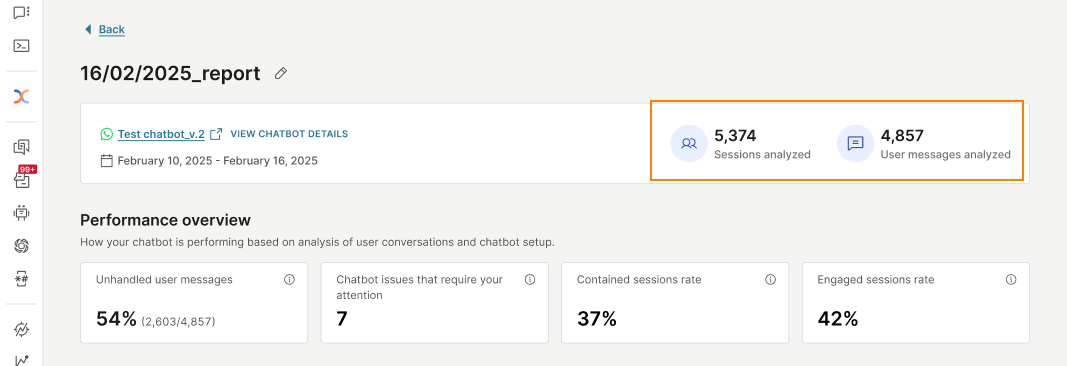Open the terminal icon in sidebar

22,46
